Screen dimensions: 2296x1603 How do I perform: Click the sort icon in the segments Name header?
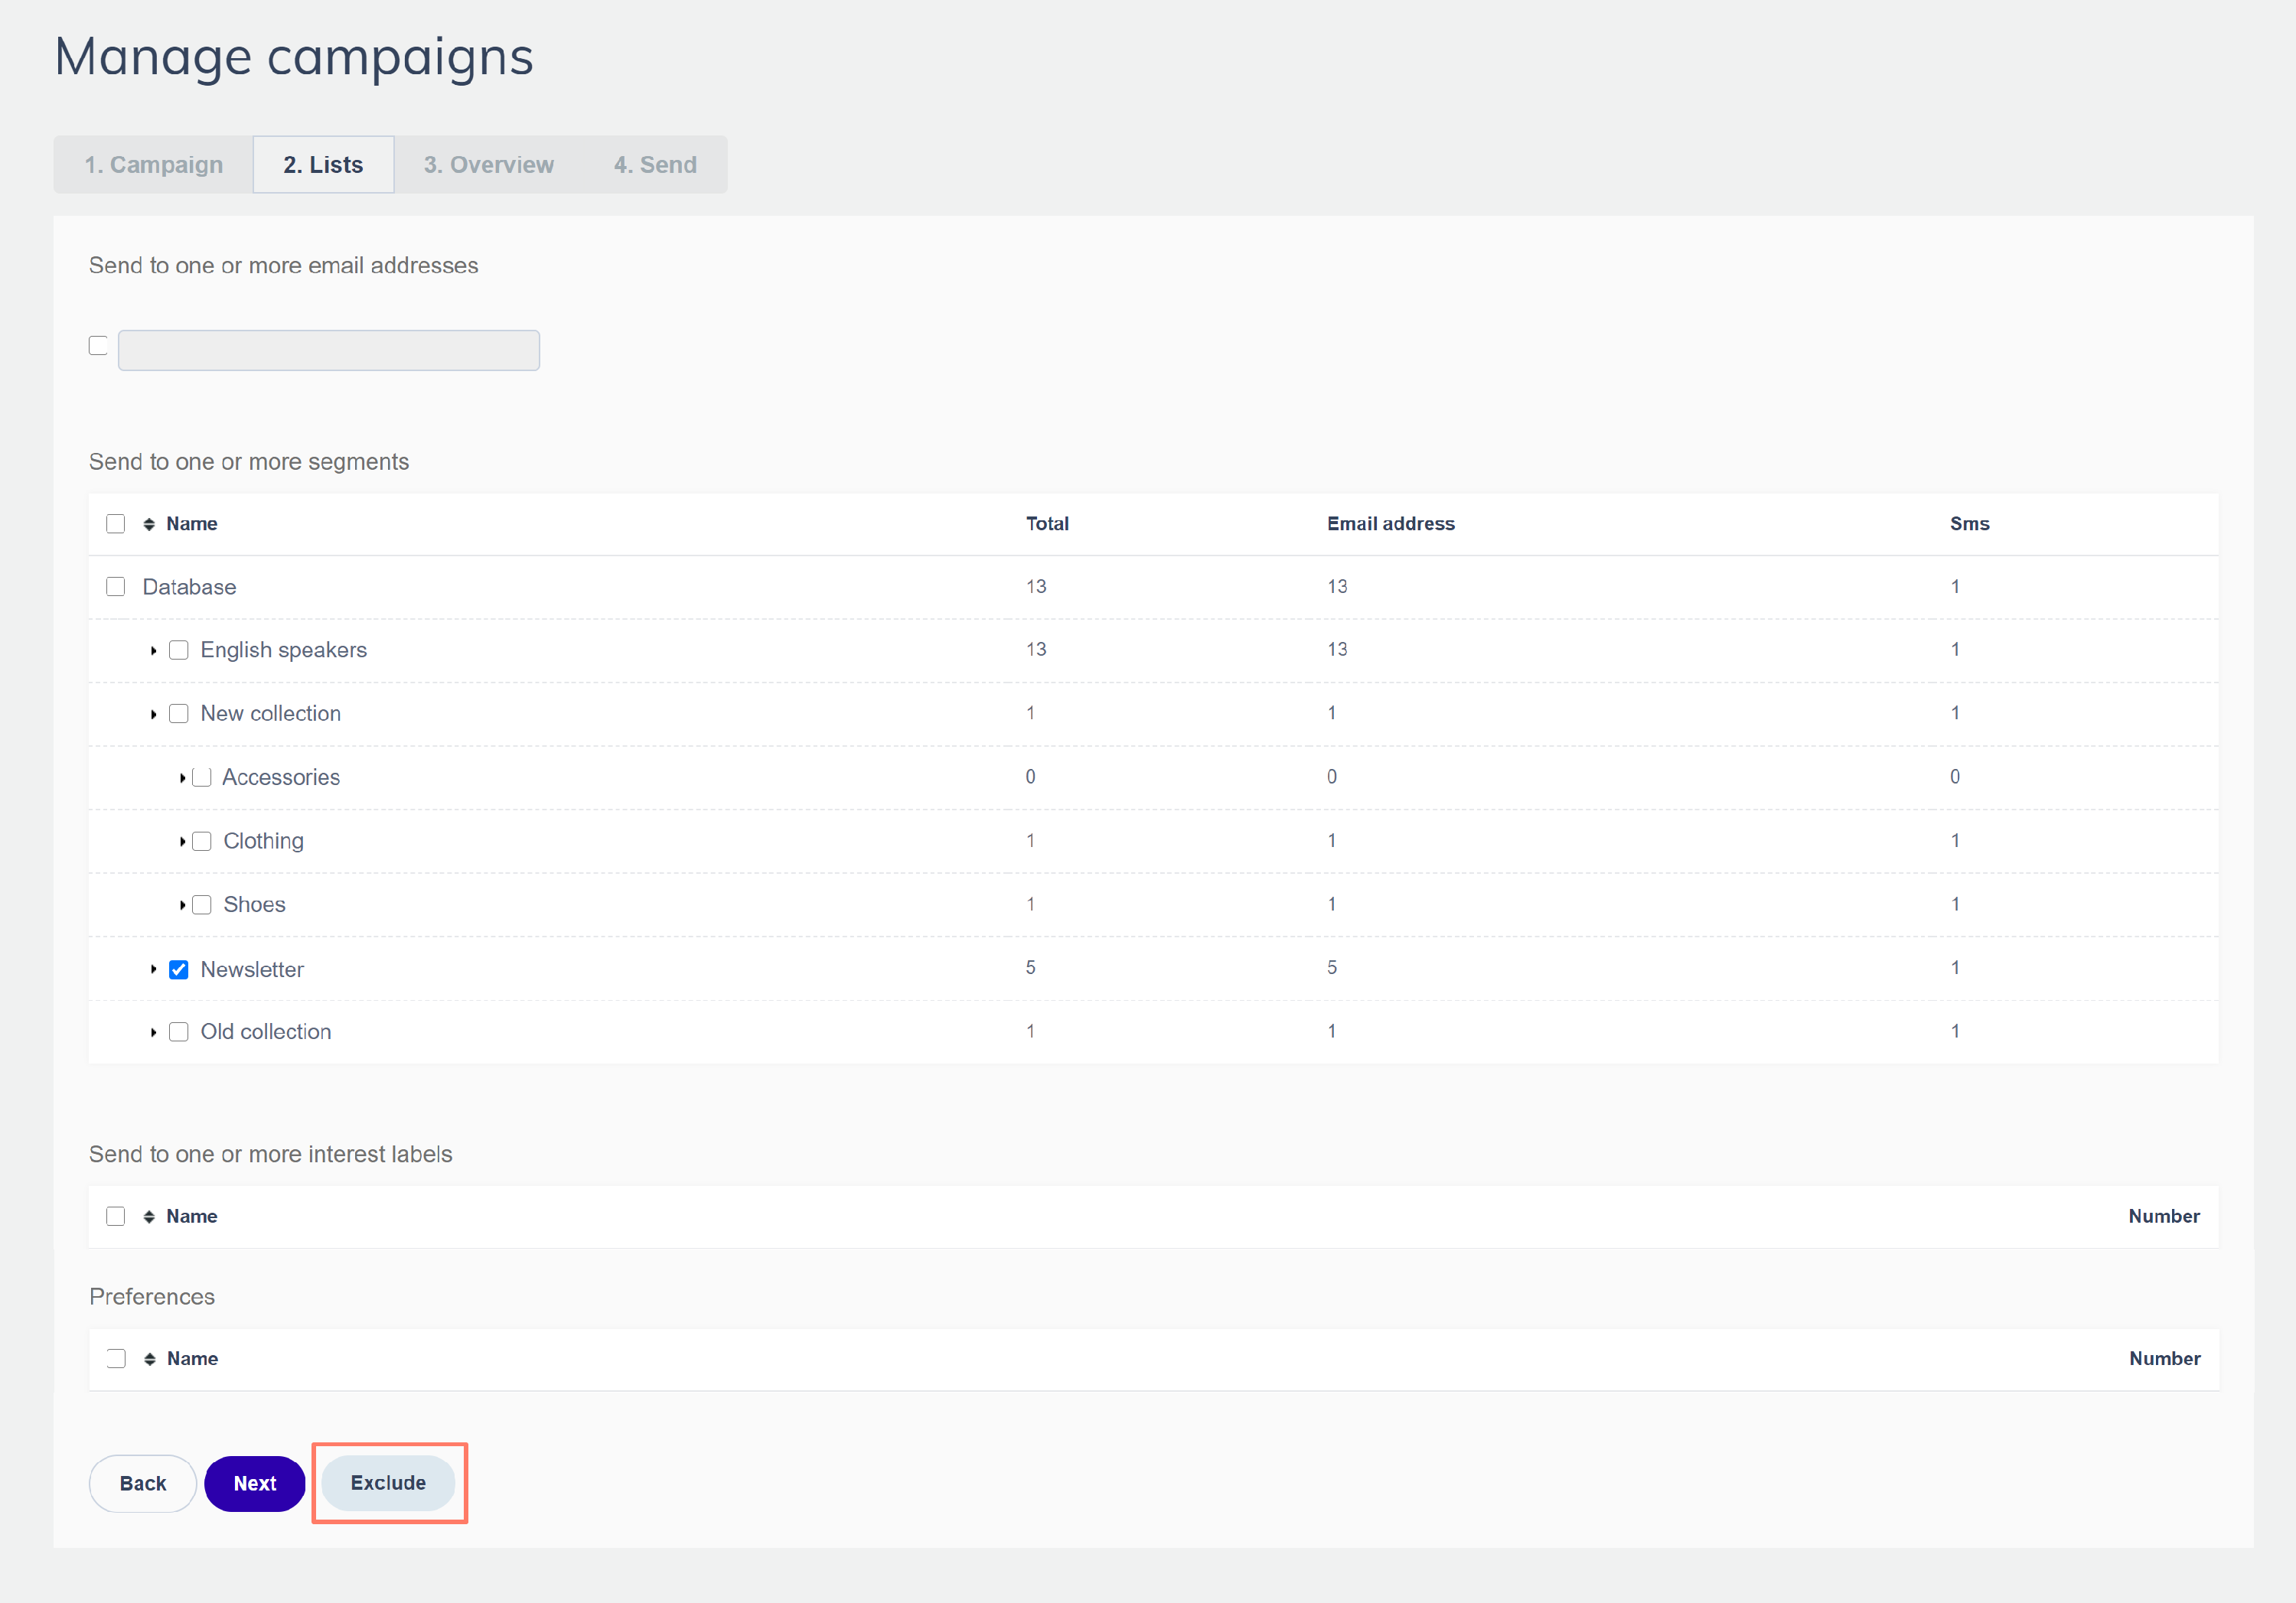149,524
